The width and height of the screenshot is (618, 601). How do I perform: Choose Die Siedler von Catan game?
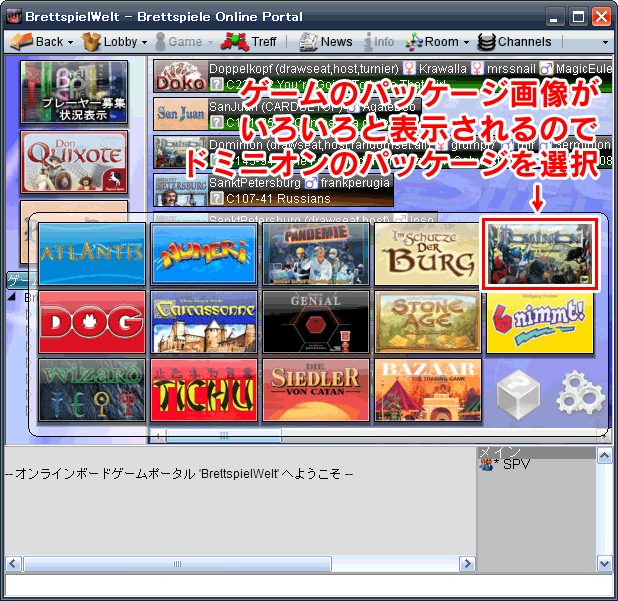click(x=316, y=390)
